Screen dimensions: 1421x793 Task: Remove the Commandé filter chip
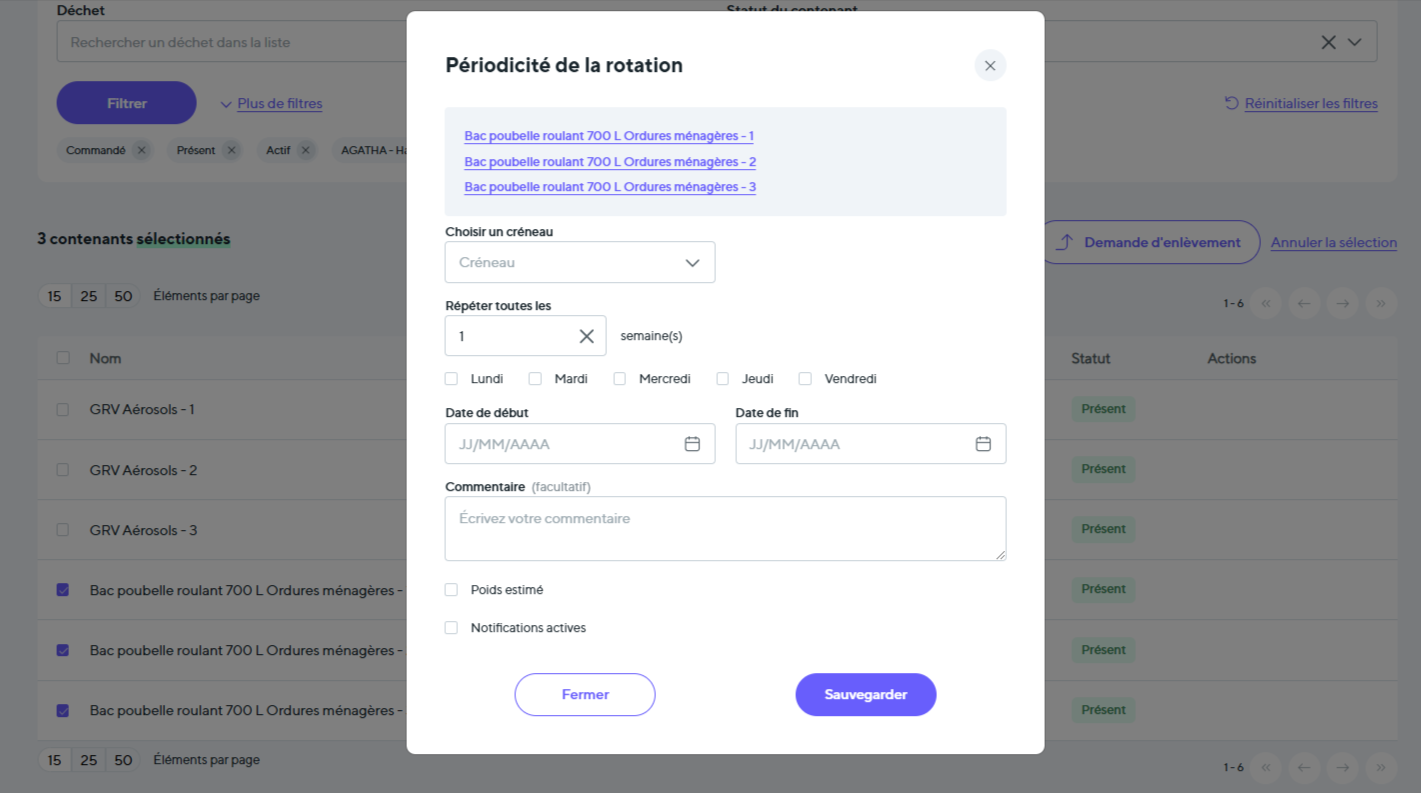[x=142, y=150]
